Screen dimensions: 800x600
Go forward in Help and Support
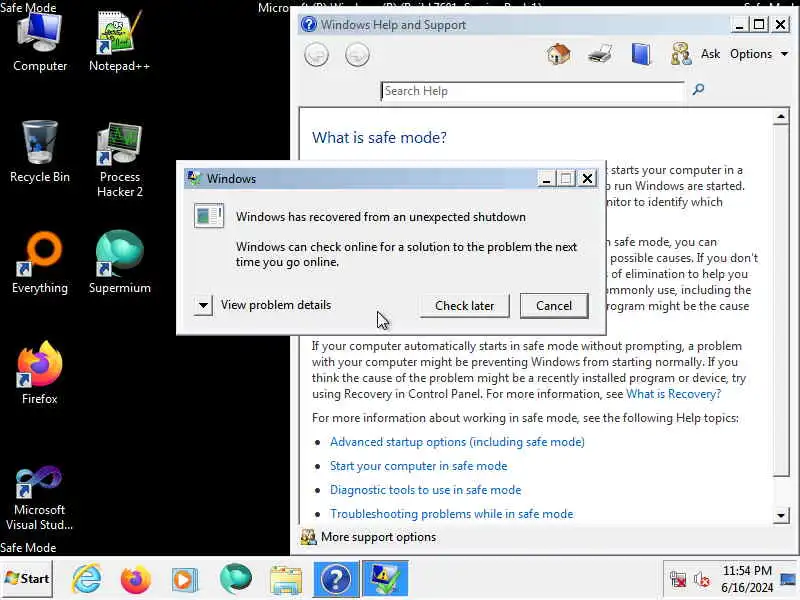click(x=357, y=55)
